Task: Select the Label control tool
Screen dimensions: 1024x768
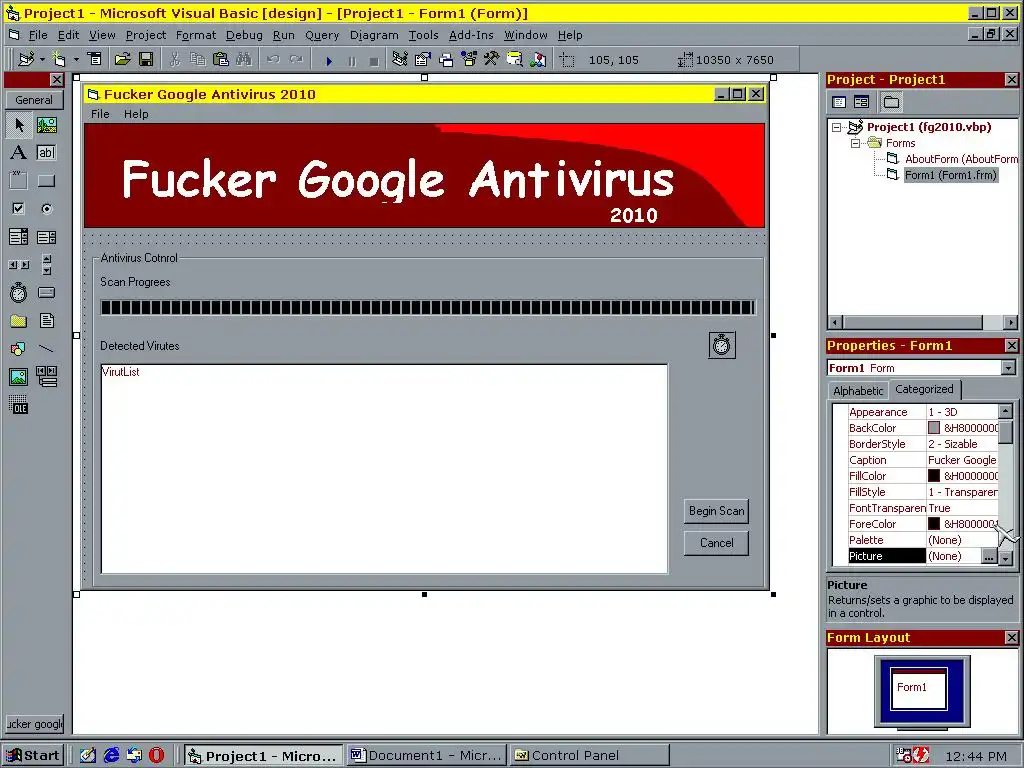Action: pos(19,153)
